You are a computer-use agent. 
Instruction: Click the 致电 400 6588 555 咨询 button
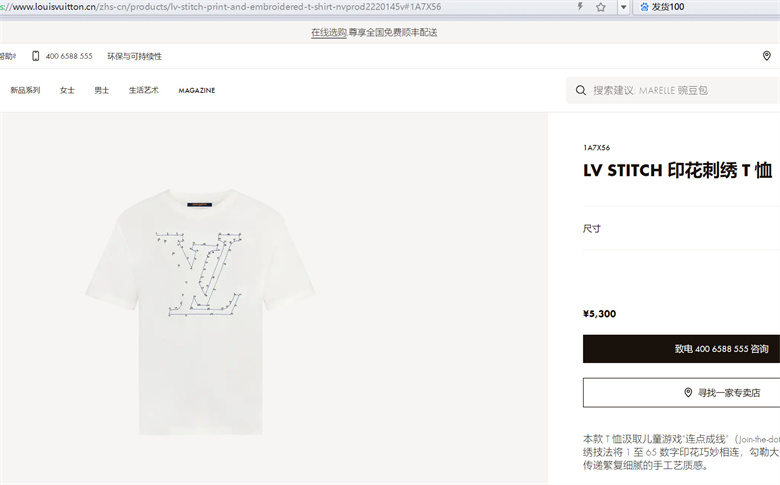point(682,349)
